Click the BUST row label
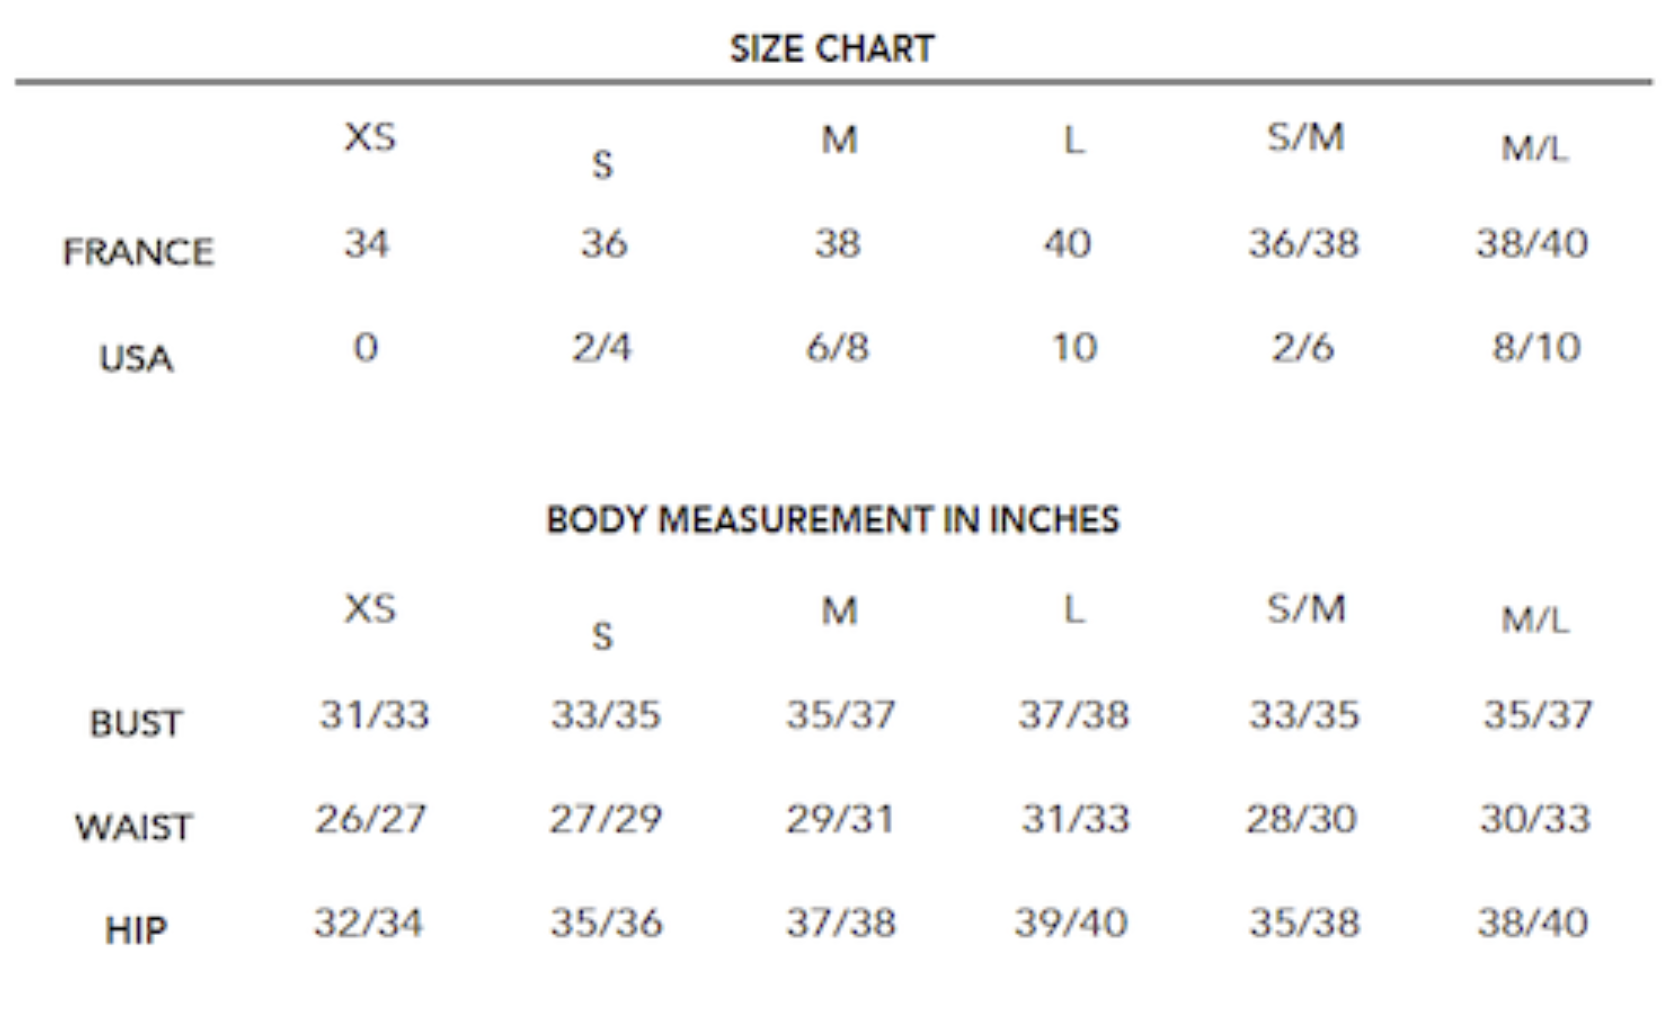This screenshot has width=1671, height=1026. click(136, 723)
